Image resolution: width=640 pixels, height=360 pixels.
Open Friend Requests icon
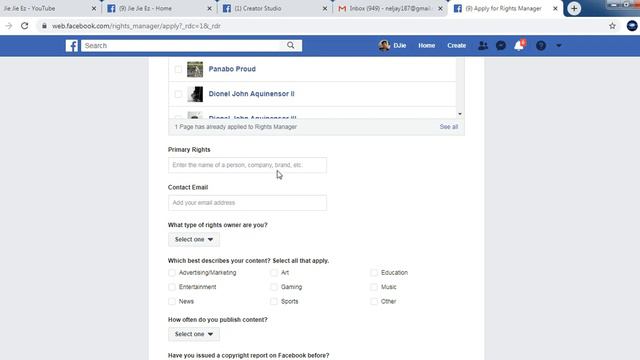click(483, 46)
